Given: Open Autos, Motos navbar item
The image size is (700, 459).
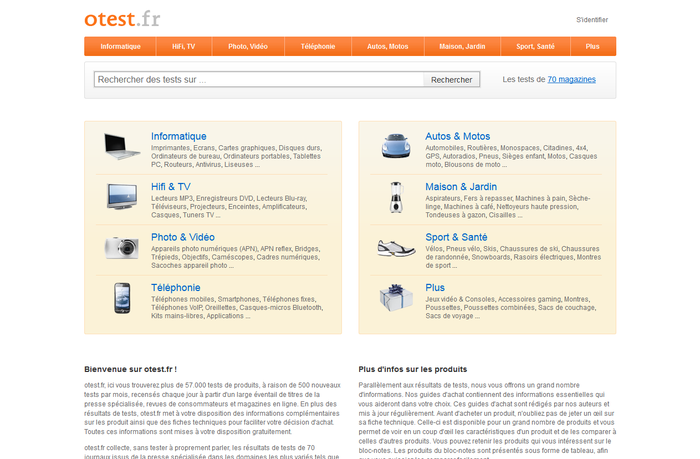Looking at the screenshot, I should tap(388, 46).
